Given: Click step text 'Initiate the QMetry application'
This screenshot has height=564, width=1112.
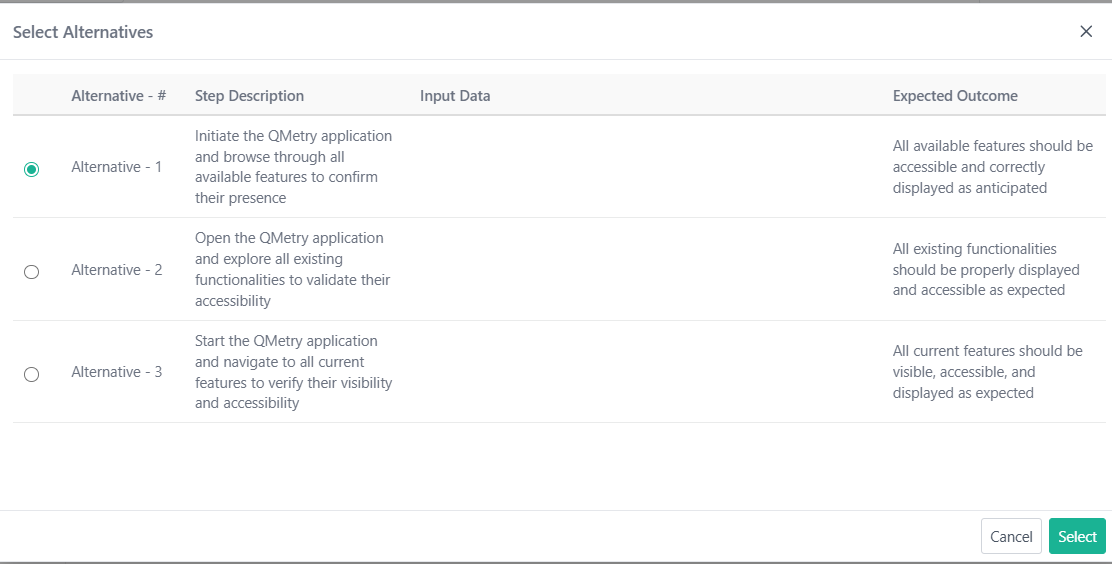Looking at the screenshot, I should click(x=294, y=167).
